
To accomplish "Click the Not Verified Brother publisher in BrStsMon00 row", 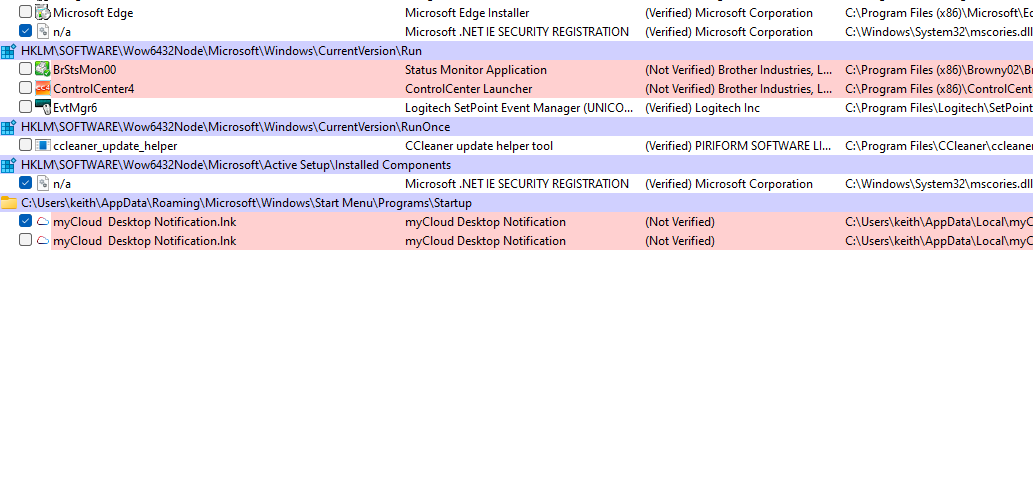I will [739, 70].
